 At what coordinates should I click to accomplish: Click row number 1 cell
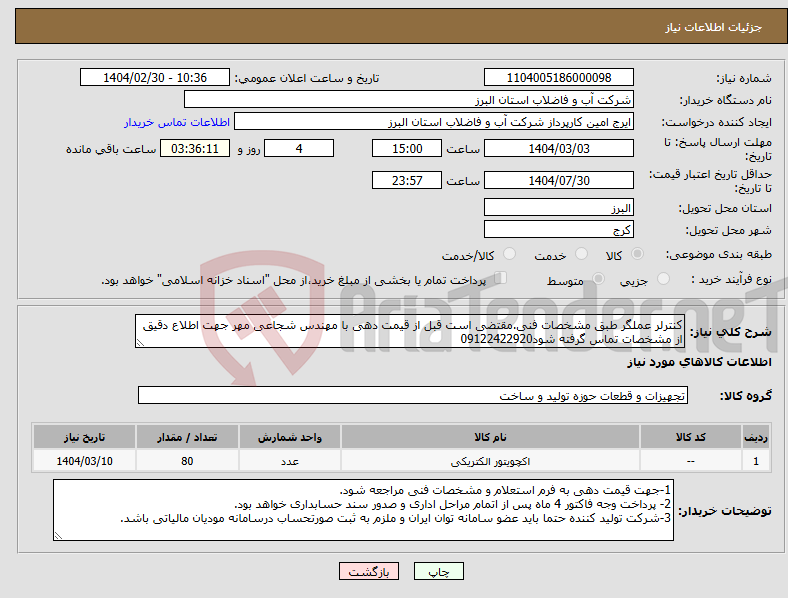[x=756, y=461]
